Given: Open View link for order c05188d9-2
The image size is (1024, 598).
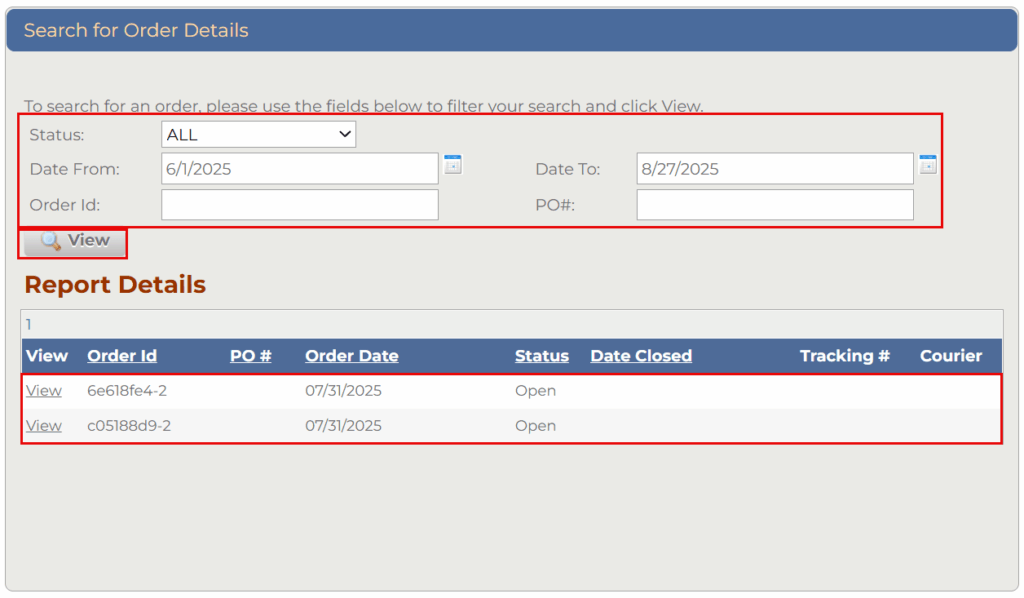Looking at the screenshot, I should click(44, 426).
